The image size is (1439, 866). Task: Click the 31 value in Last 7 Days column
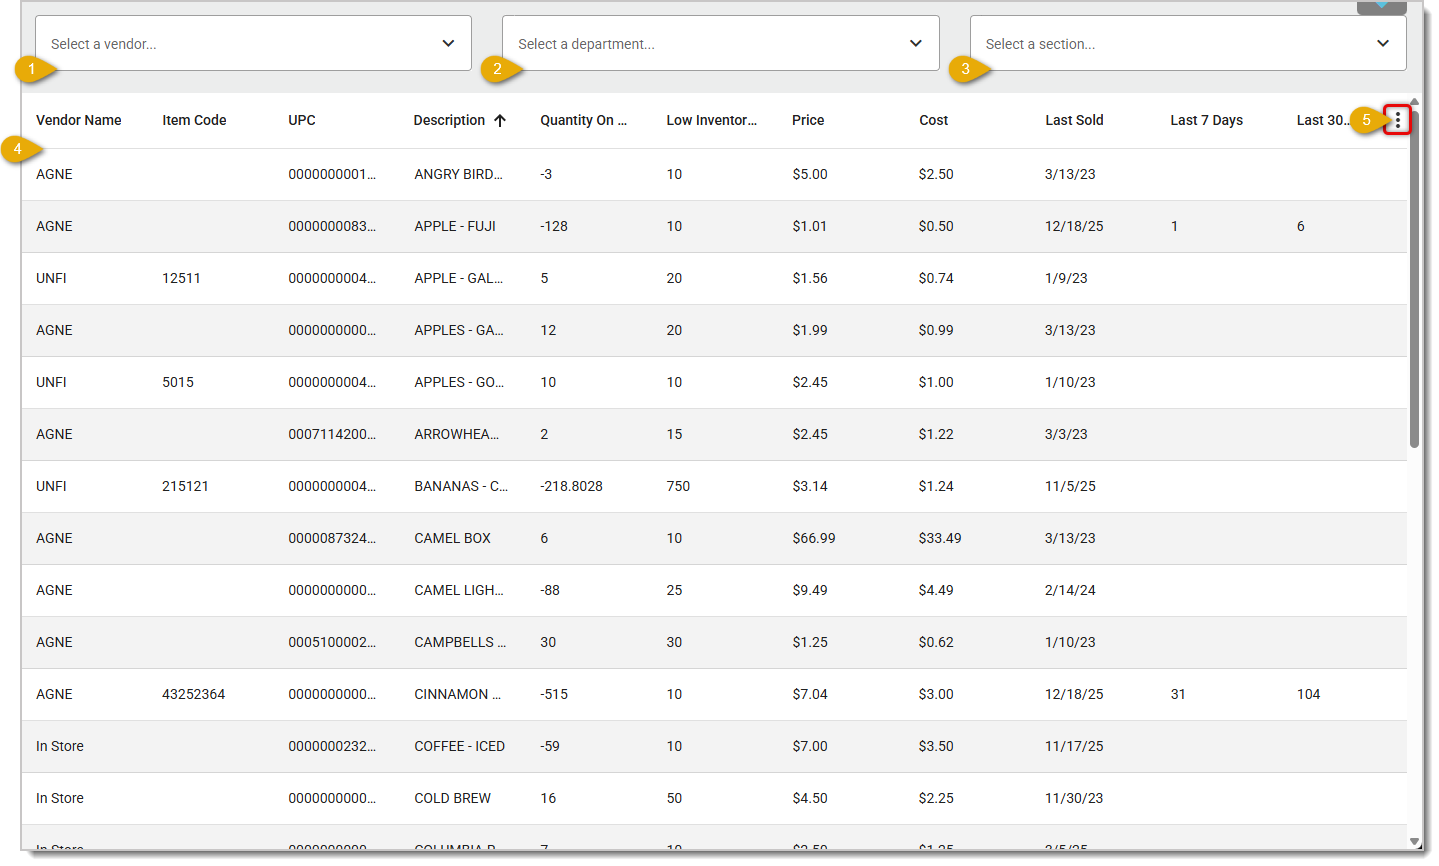click(1178, 694)
